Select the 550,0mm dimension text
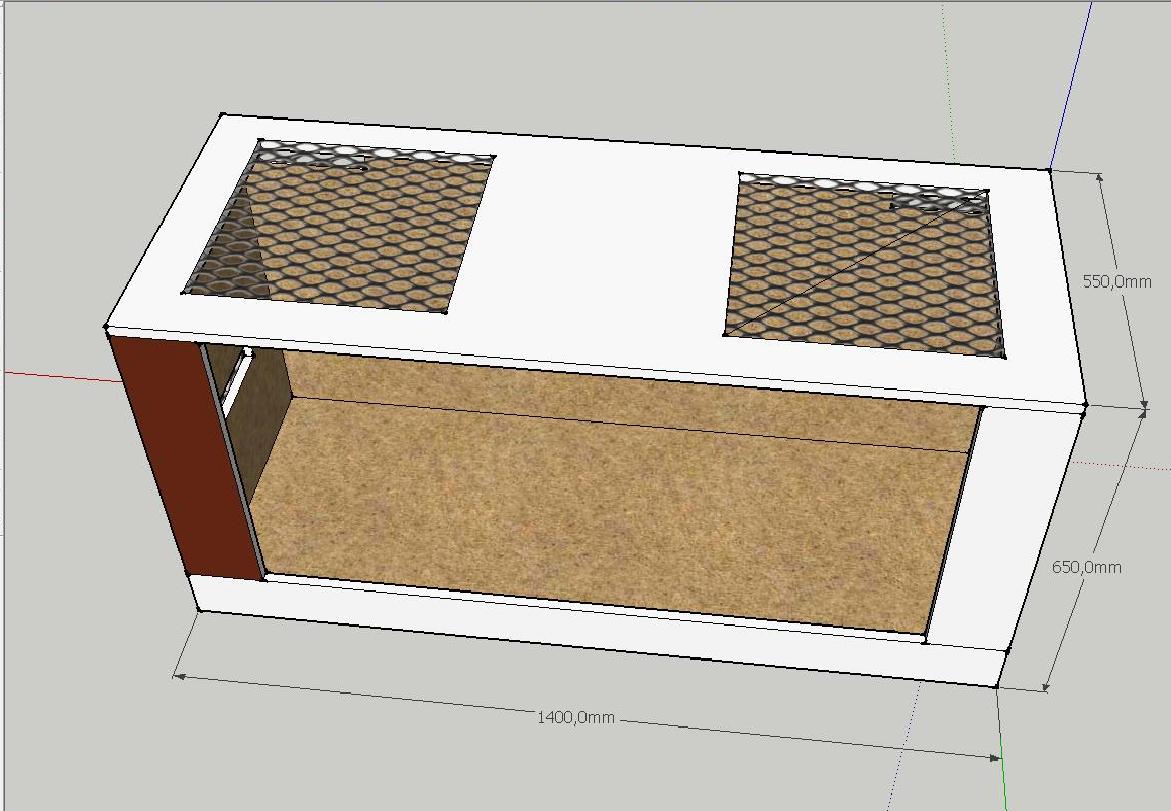The image size is (1171, 811). click(1117, 282)
